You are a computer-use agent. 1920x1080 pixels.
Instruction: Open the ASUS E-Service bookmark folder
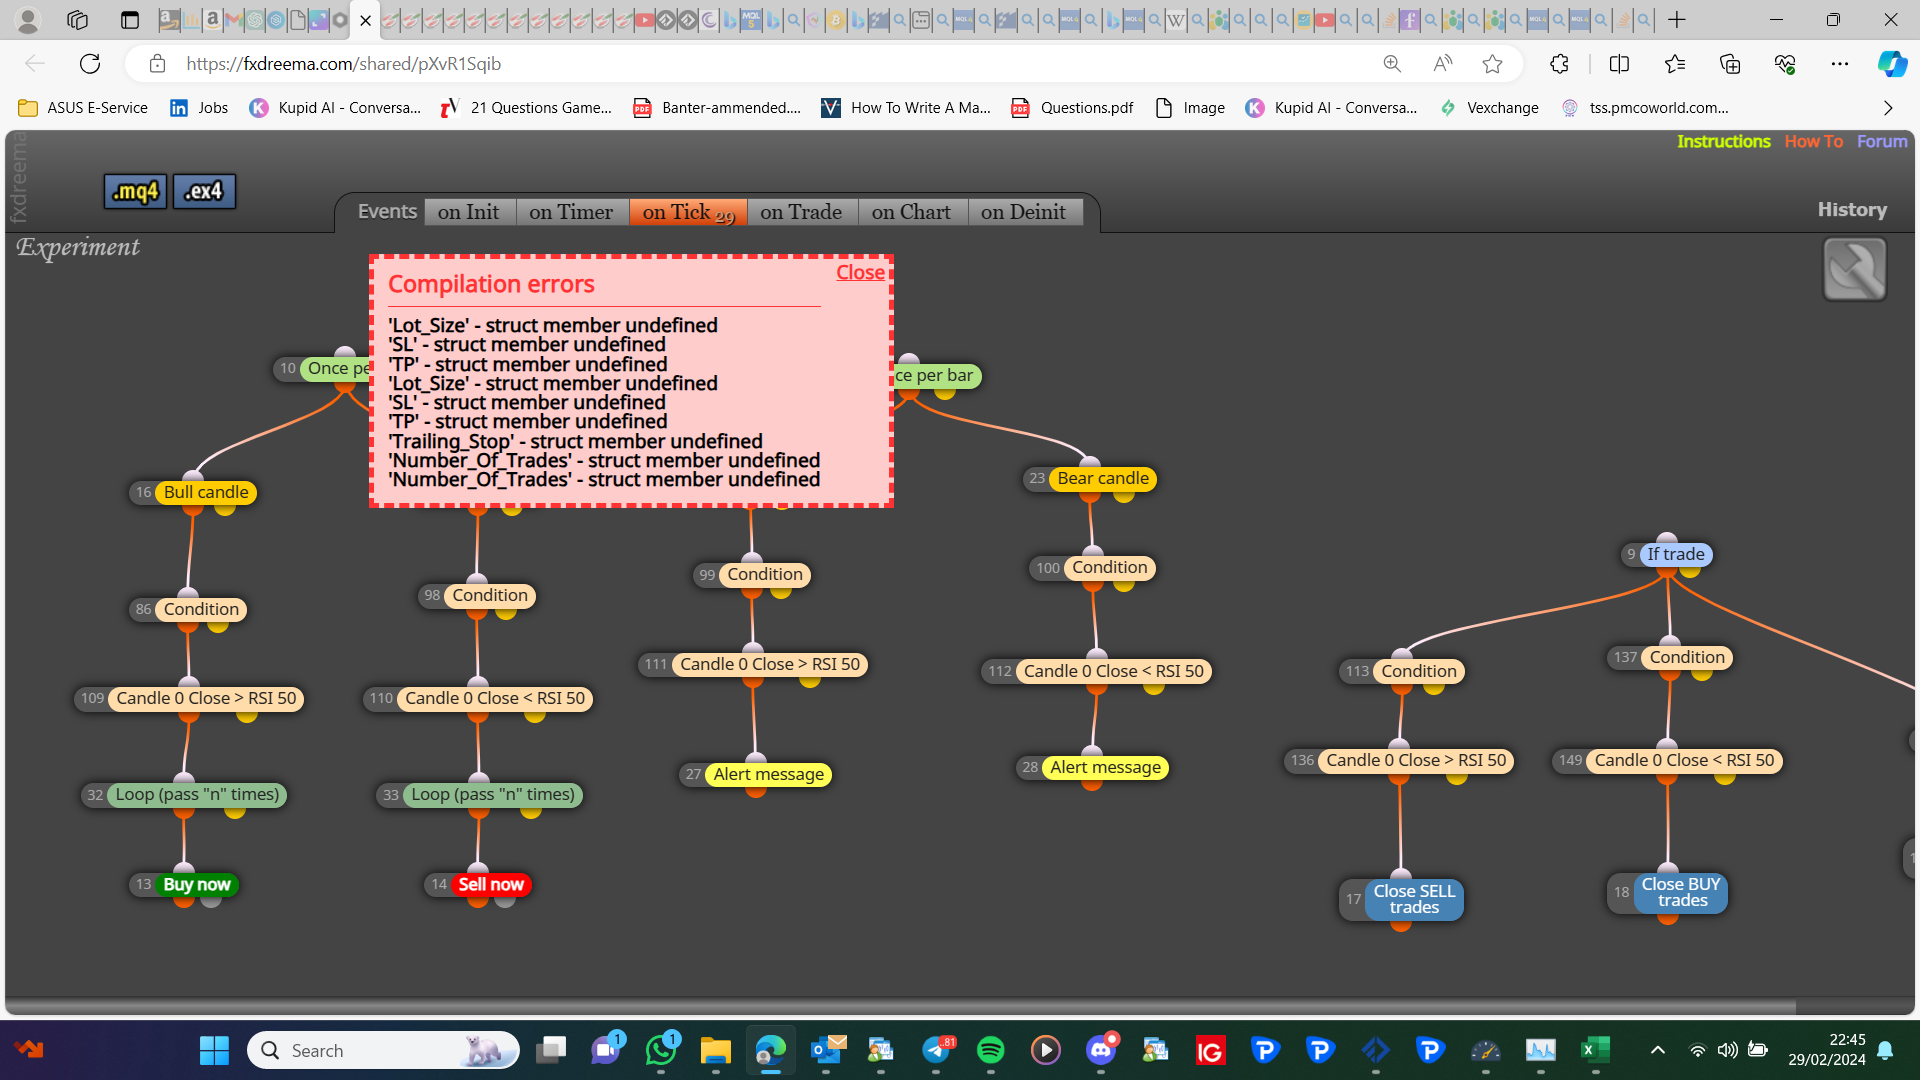[84, 108]
